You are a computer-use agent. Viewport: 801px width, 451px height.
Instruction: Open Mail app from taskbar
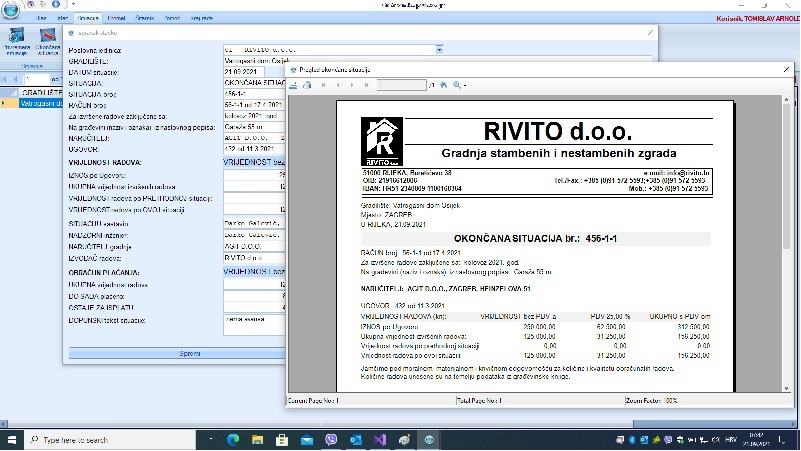pos(307,439)
